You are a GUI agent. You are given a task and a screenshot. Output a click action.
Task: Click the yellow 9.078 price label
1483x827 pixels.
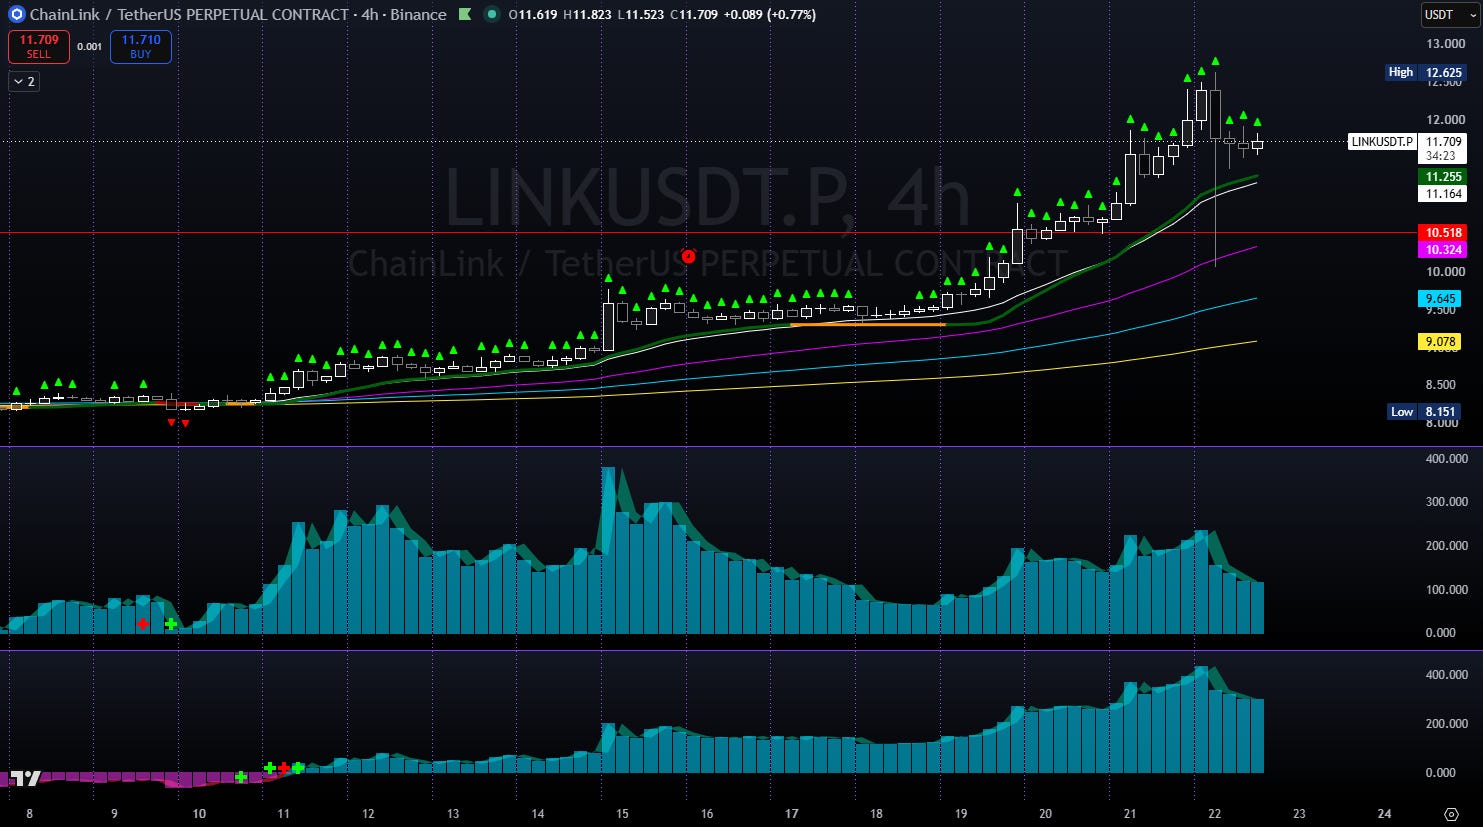pos(1440,342)
